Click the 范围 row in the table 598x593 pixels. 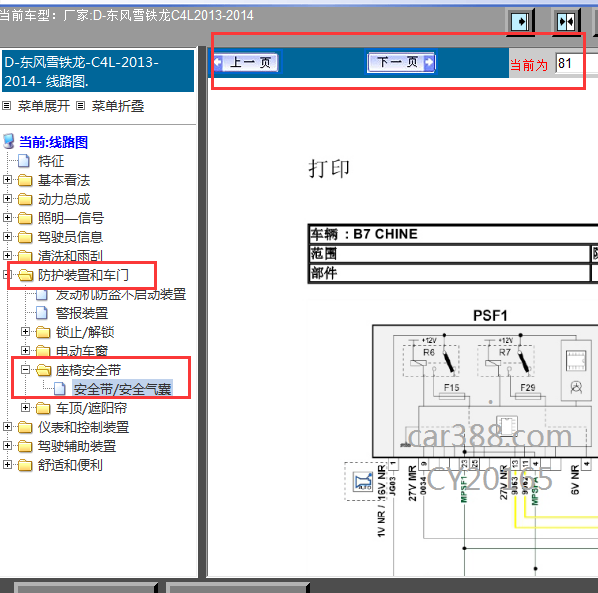pyautogui.click(x=449, y=254)
